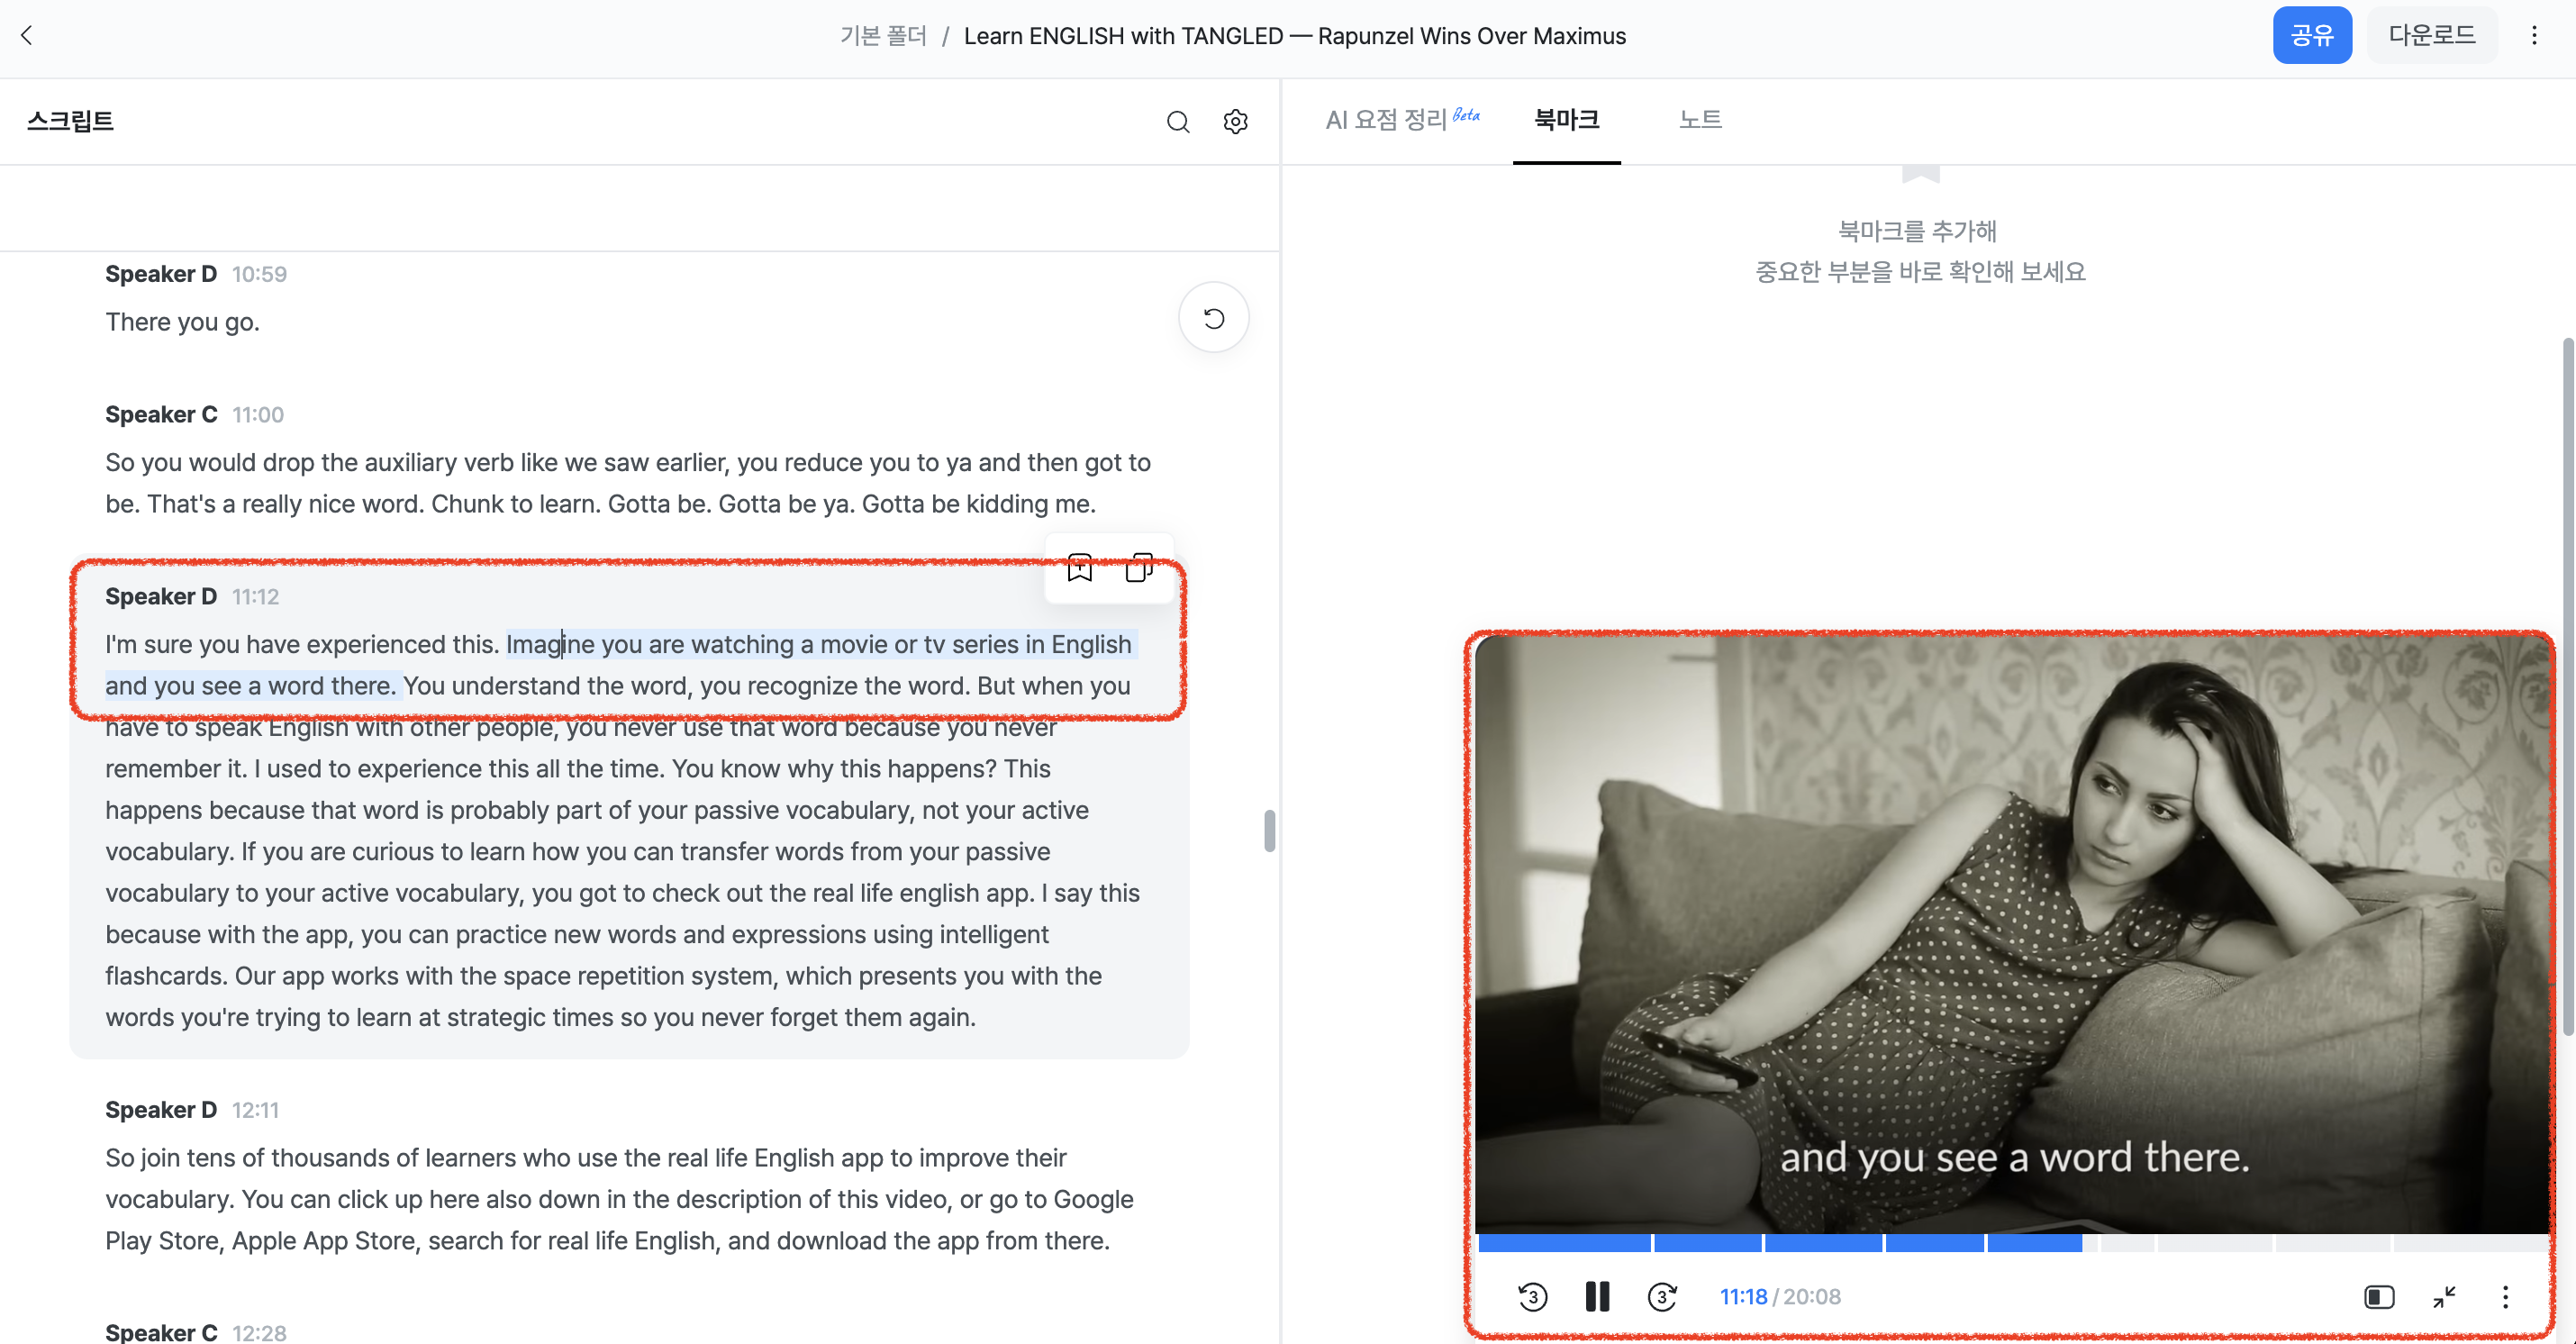2576x1344 pixels.
Task: Open the top-right more options menu
Action: [x=2534, y=36]
